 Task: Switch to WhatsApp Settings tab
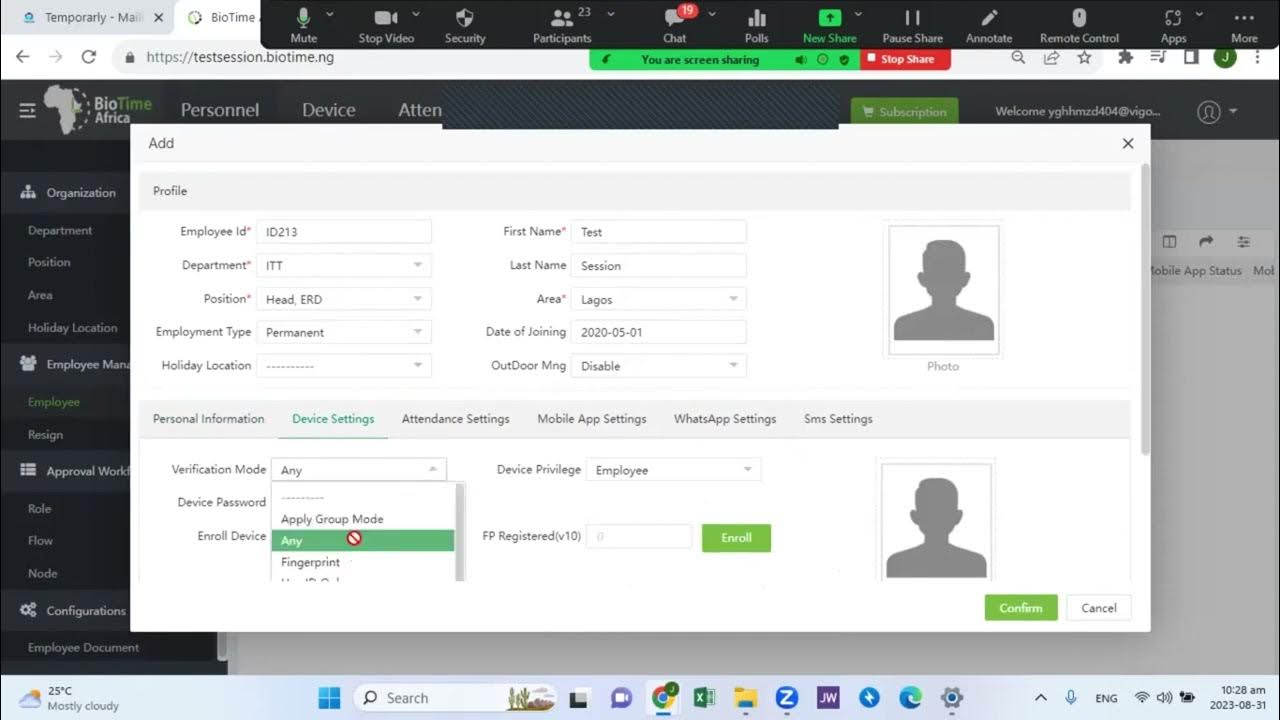click(x=725, y=419)
